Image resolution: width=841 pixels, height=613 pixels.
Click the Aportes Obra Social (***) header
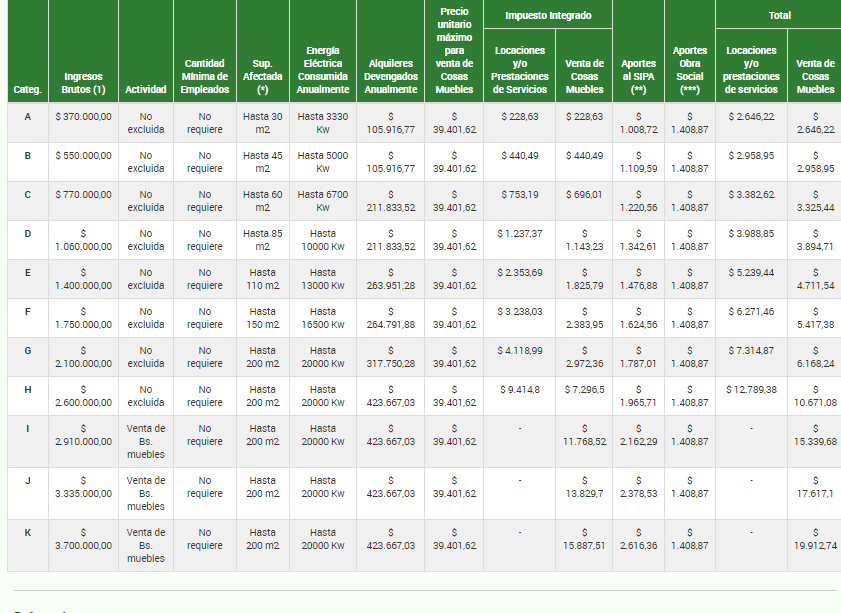pos(690,70)
